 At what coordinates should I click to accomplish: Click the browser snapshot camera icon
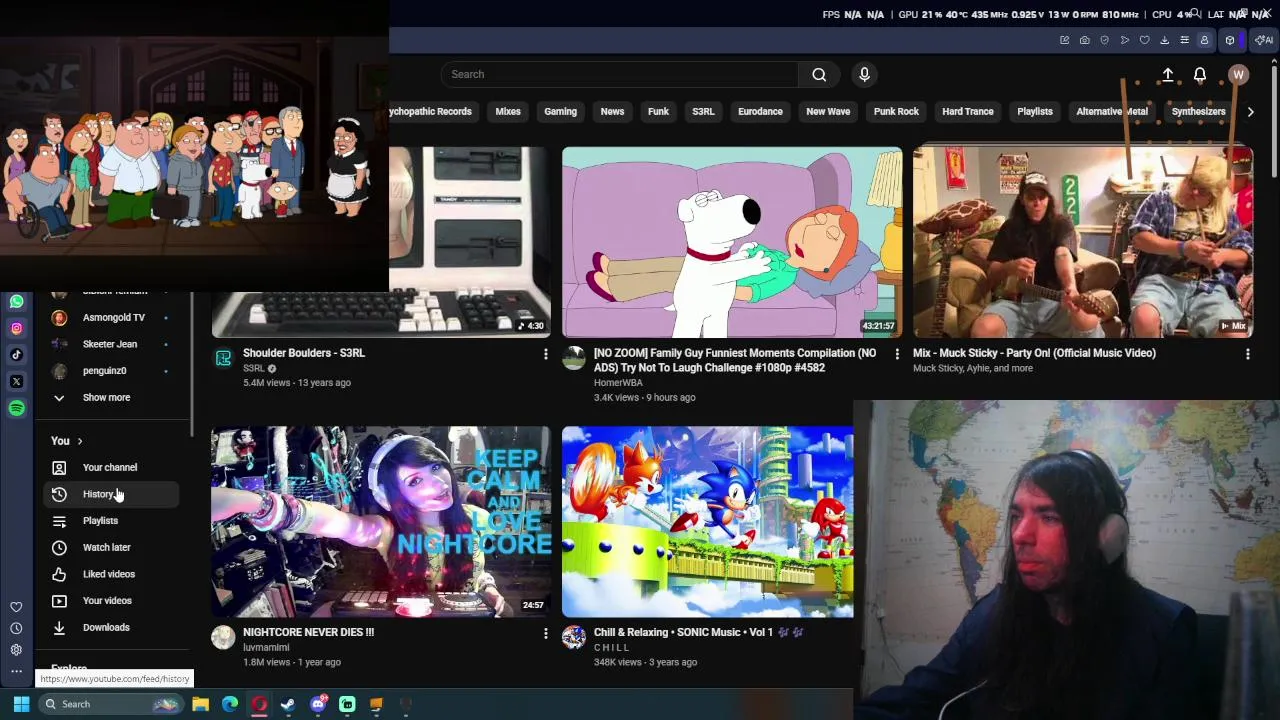(1084, 40)
